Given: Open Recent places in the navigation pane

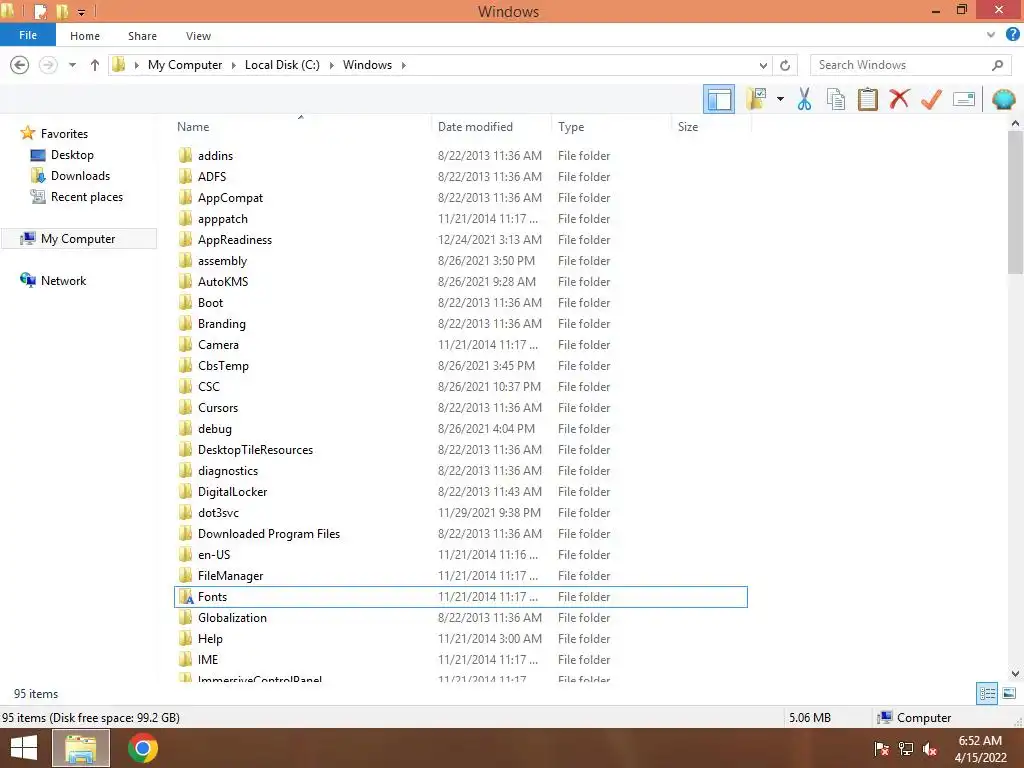Looking at the screenshot, I should [86, 197].
